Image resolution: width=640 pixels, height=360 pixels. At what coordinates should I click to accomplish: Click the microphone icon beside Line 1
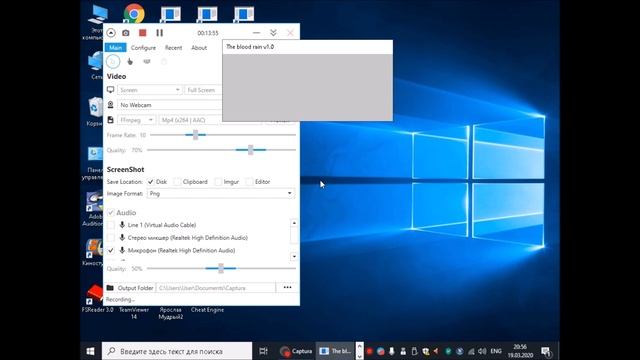coord(122,225)
